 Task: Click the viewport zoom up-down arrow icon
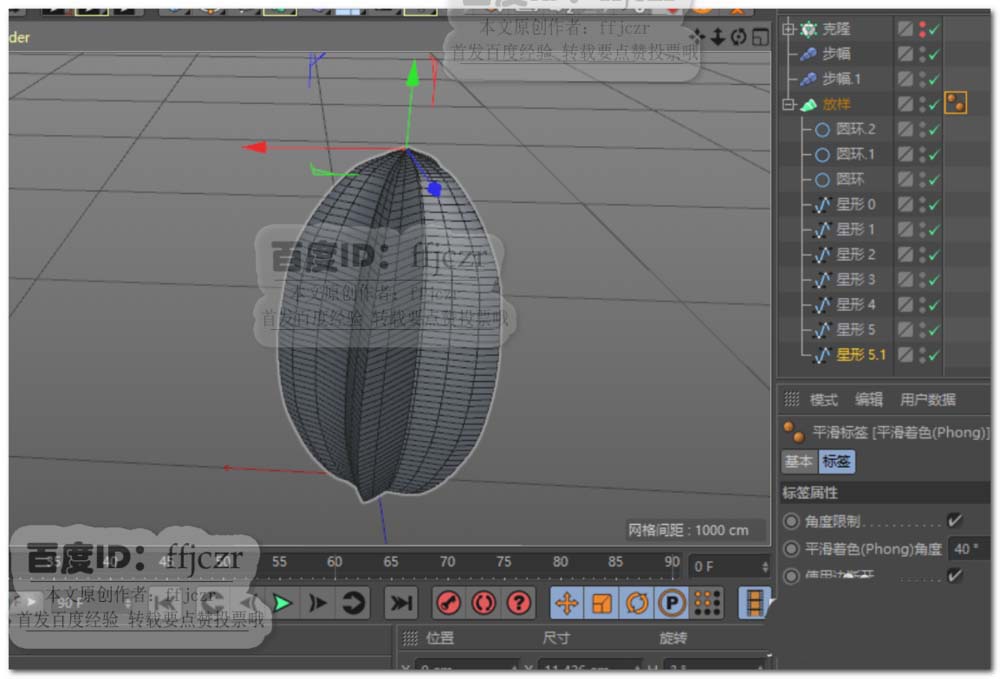[x=717, y=36]
